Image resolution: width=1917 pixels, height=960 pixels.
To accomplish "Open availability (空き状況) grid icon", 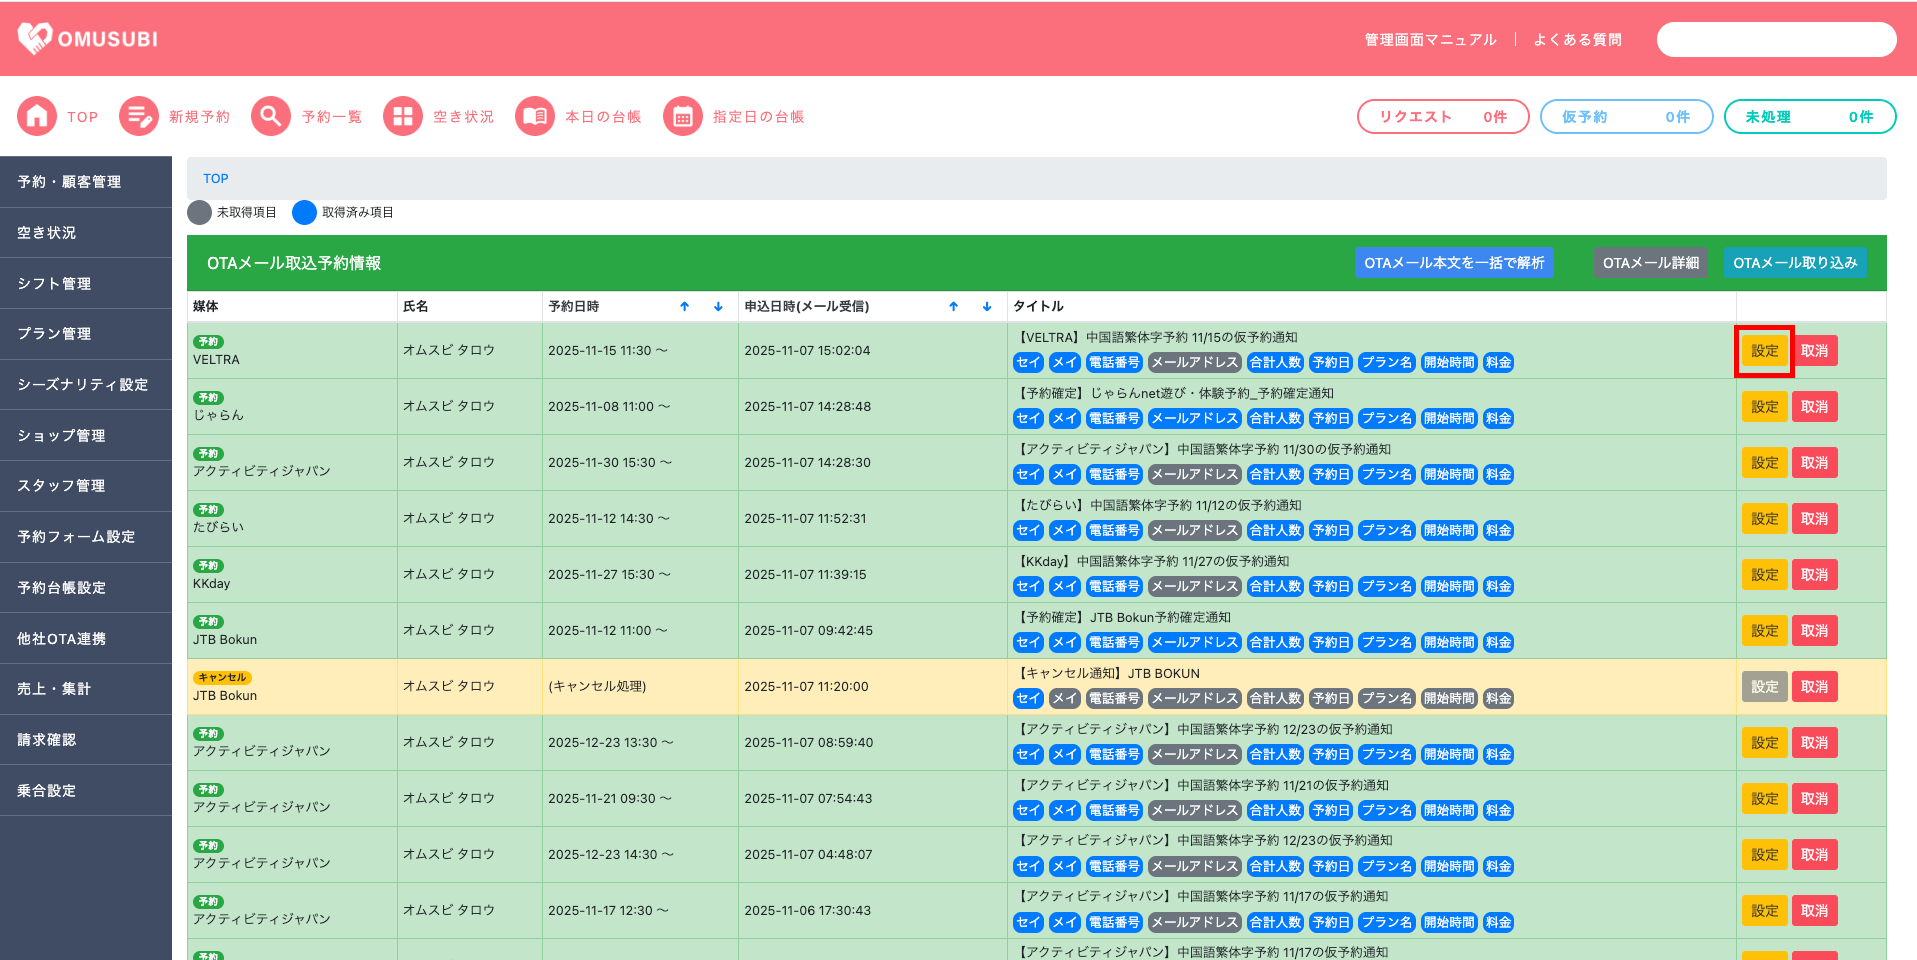I will pos(403,116).
